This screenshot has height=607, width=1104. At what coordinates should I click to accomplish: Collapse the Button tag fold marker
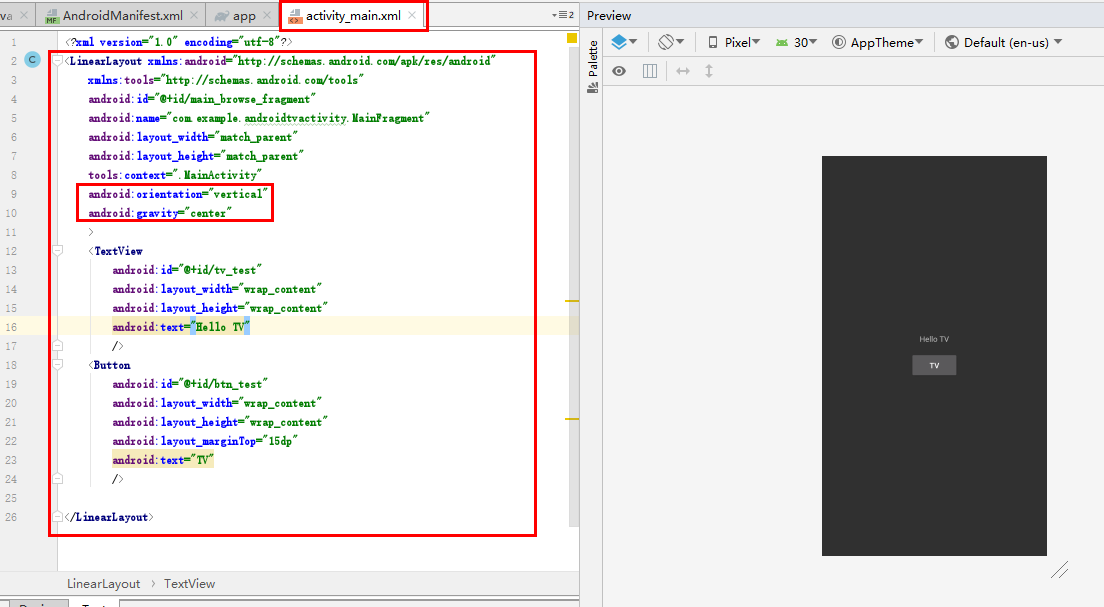[58, 365]
